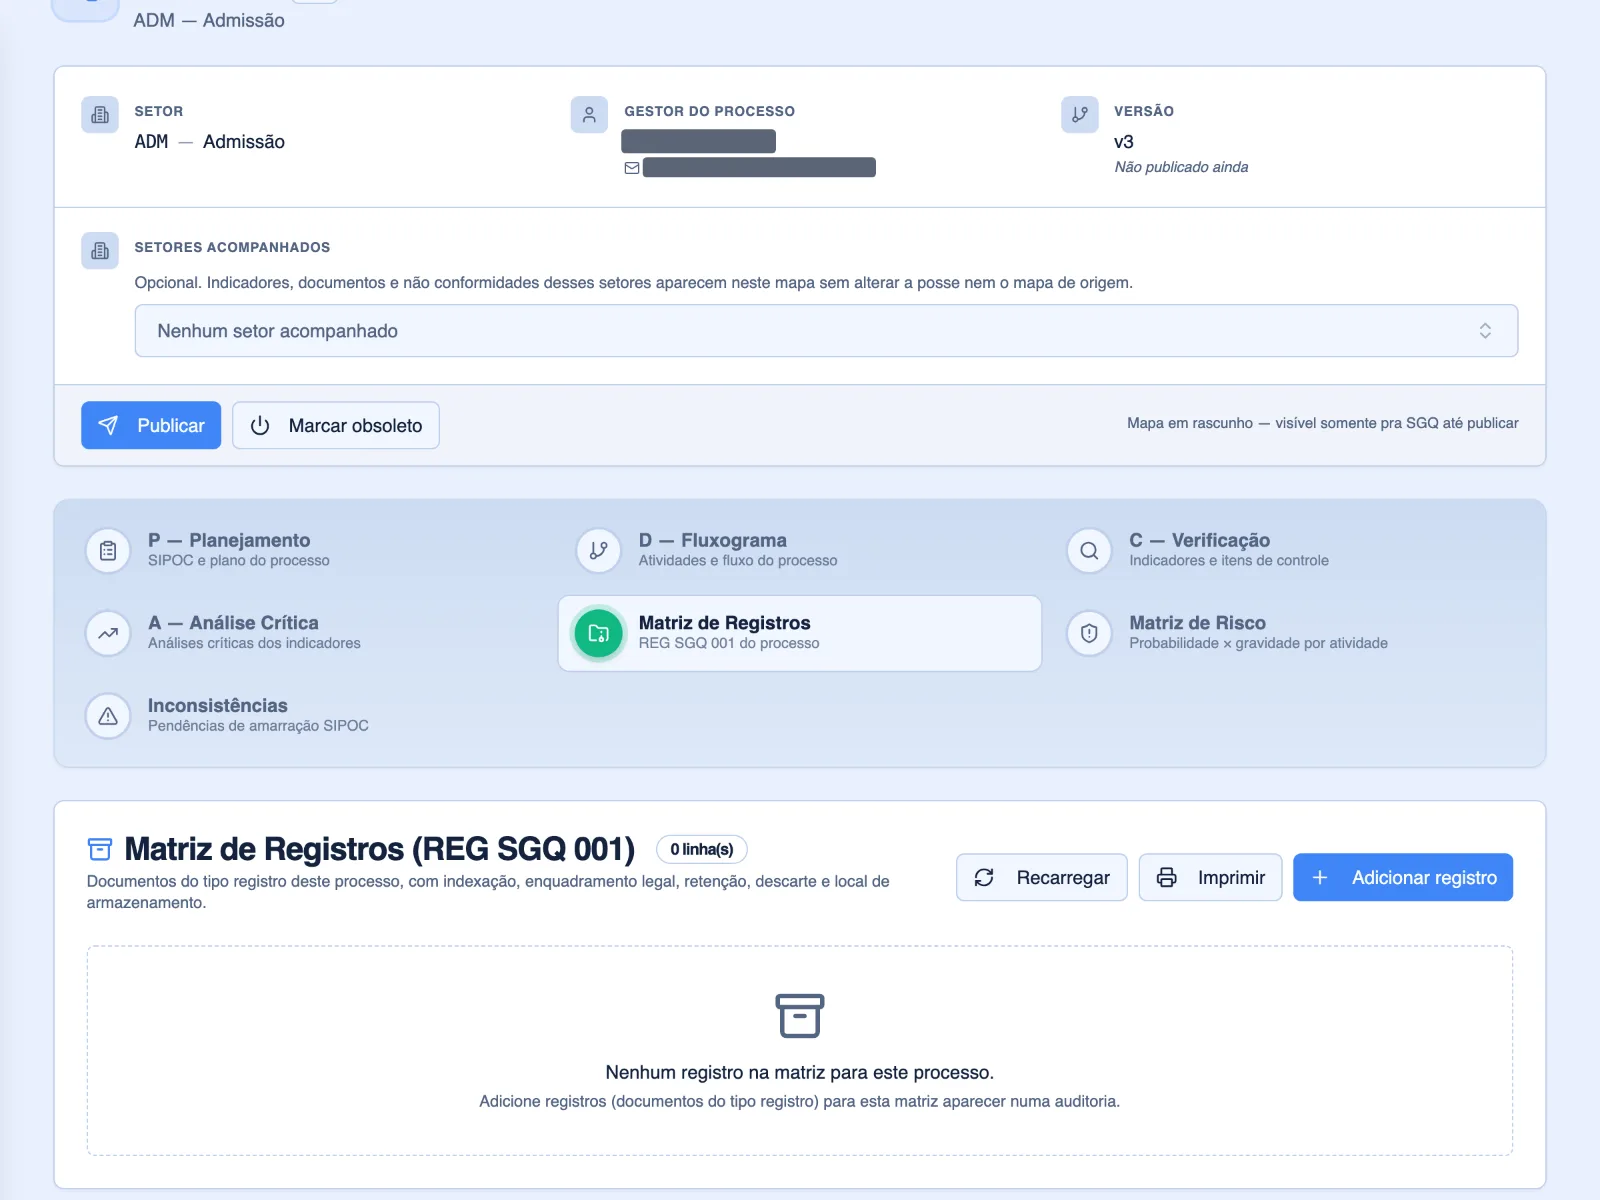1600x1200 pixels.
Task: Open the Planejamento clipboard icon
Action: 108,550
